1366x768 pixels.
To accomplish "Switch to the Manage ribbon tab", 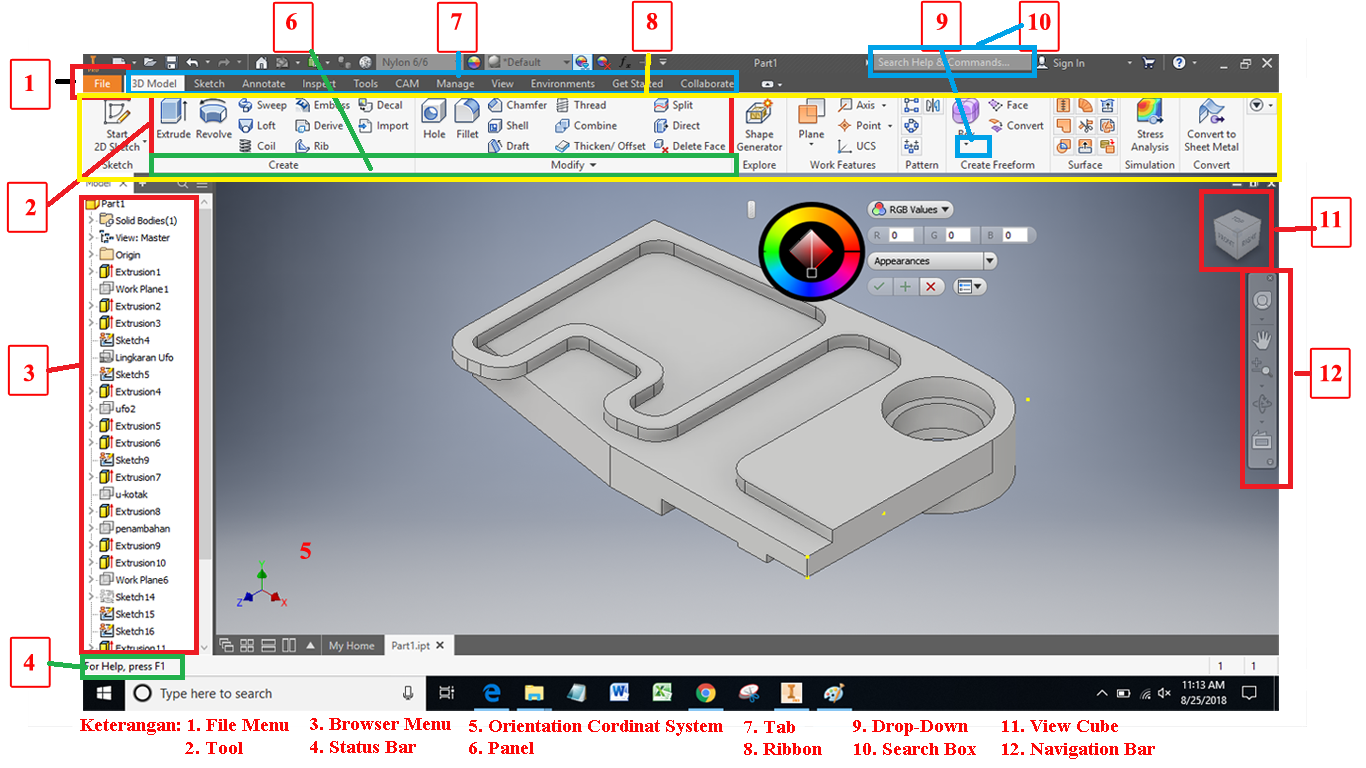I will coord(455,83).
